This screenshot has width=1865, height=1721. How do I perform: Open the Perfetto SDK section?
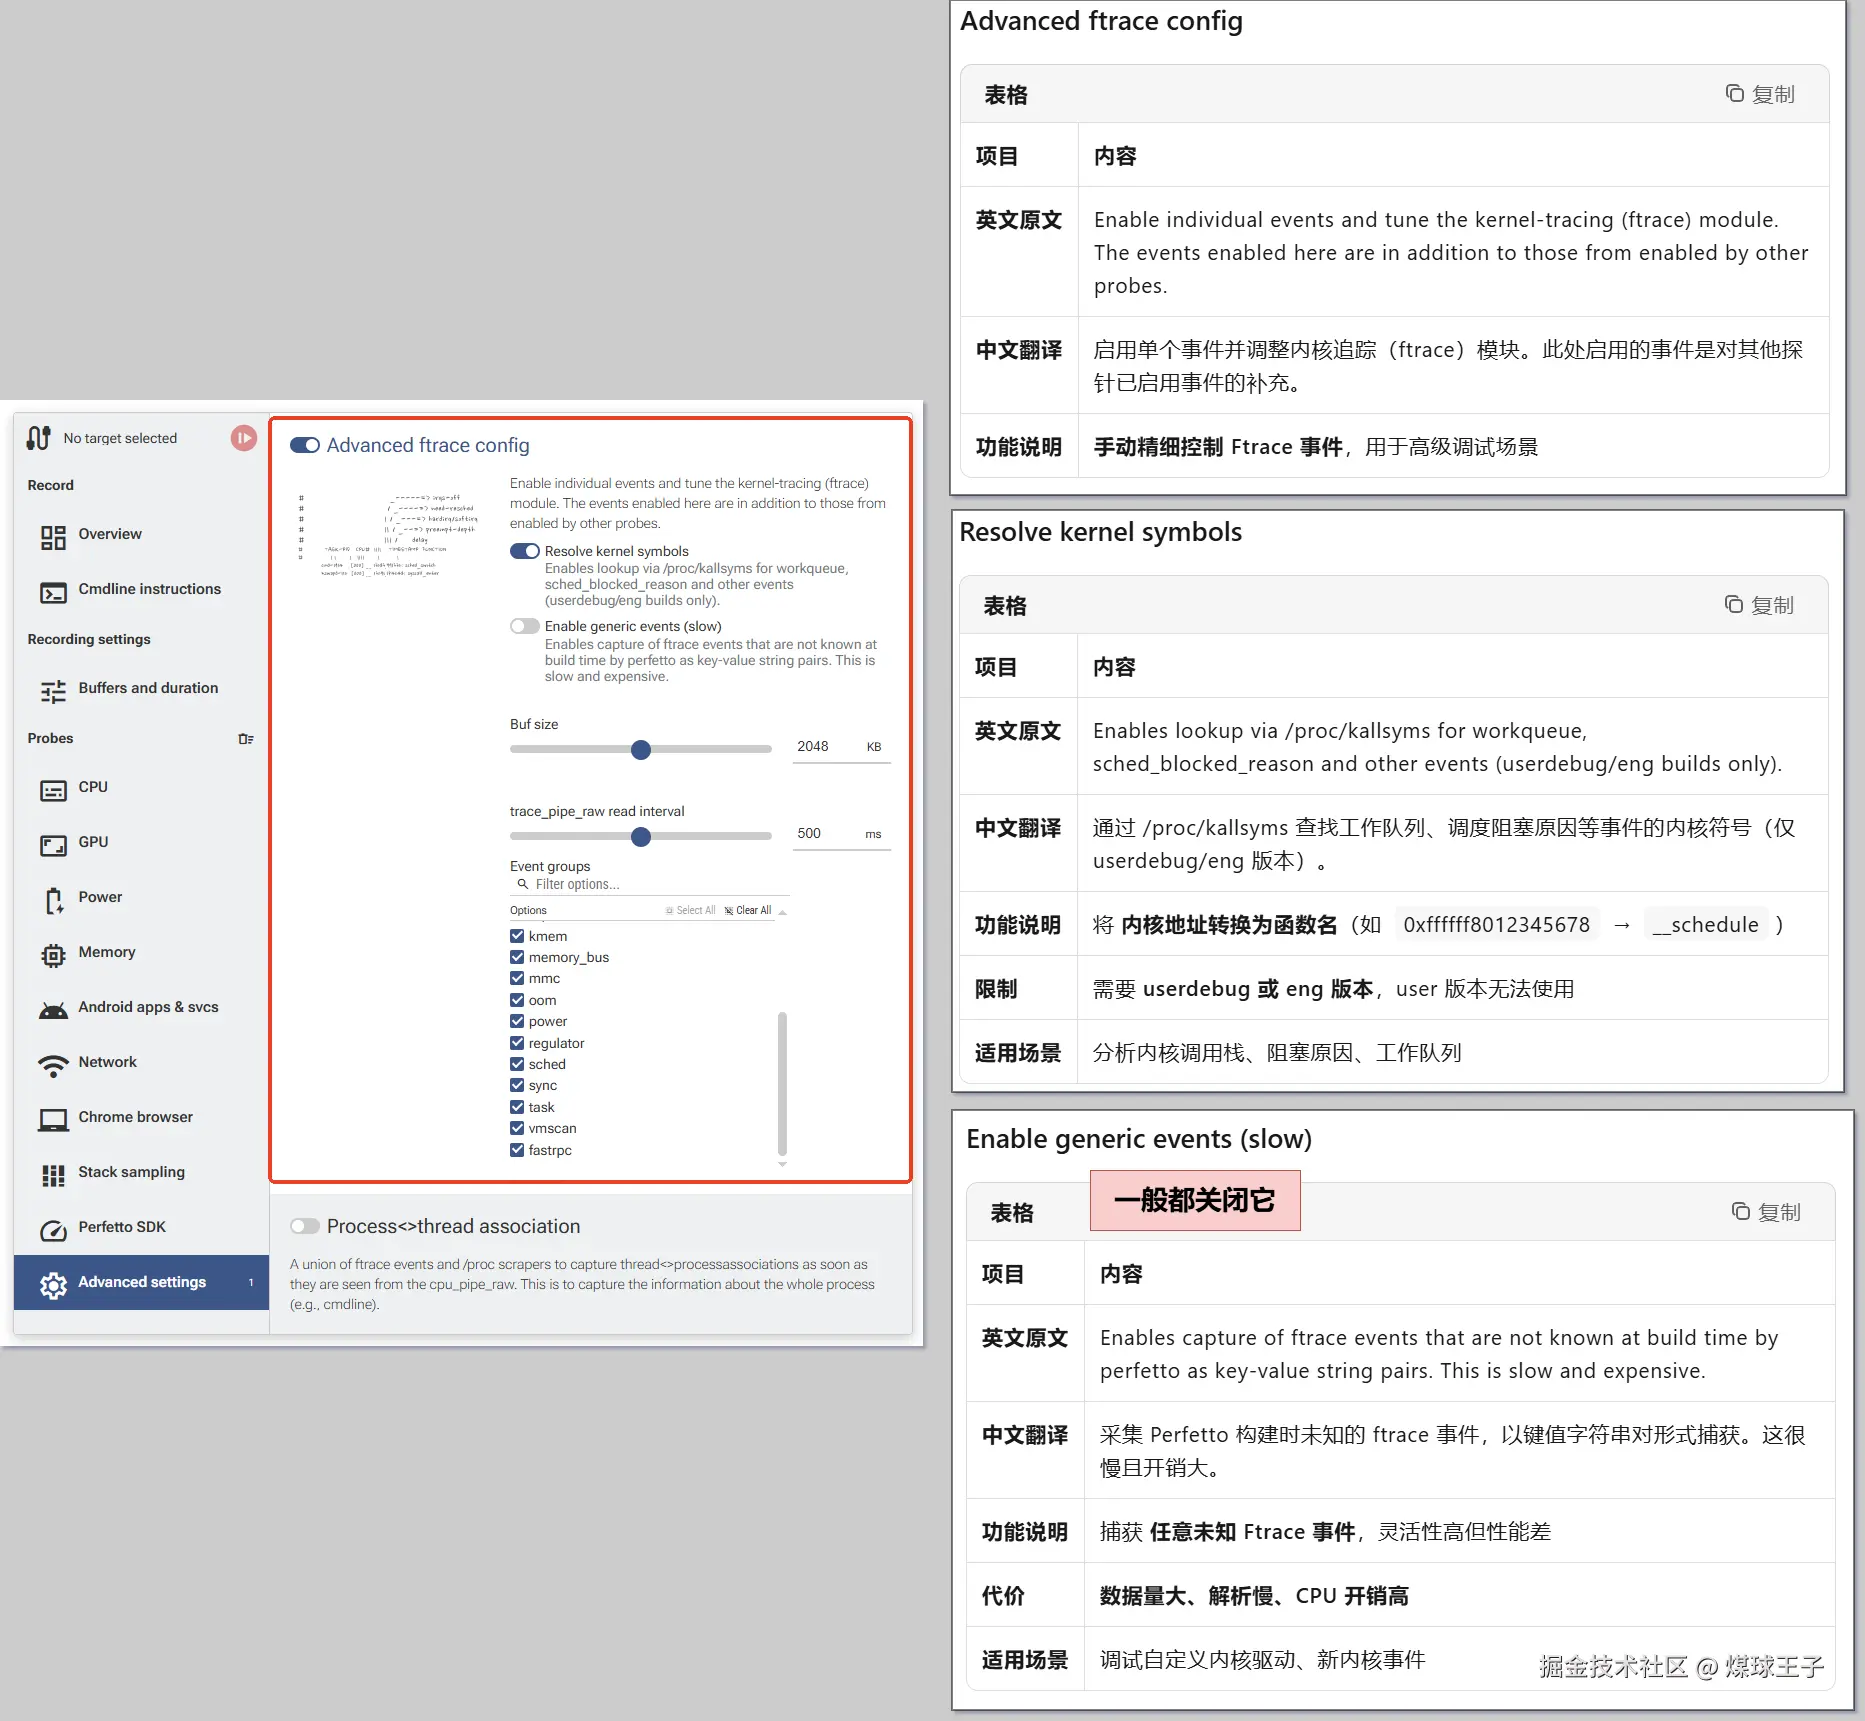click(122, 1226)
